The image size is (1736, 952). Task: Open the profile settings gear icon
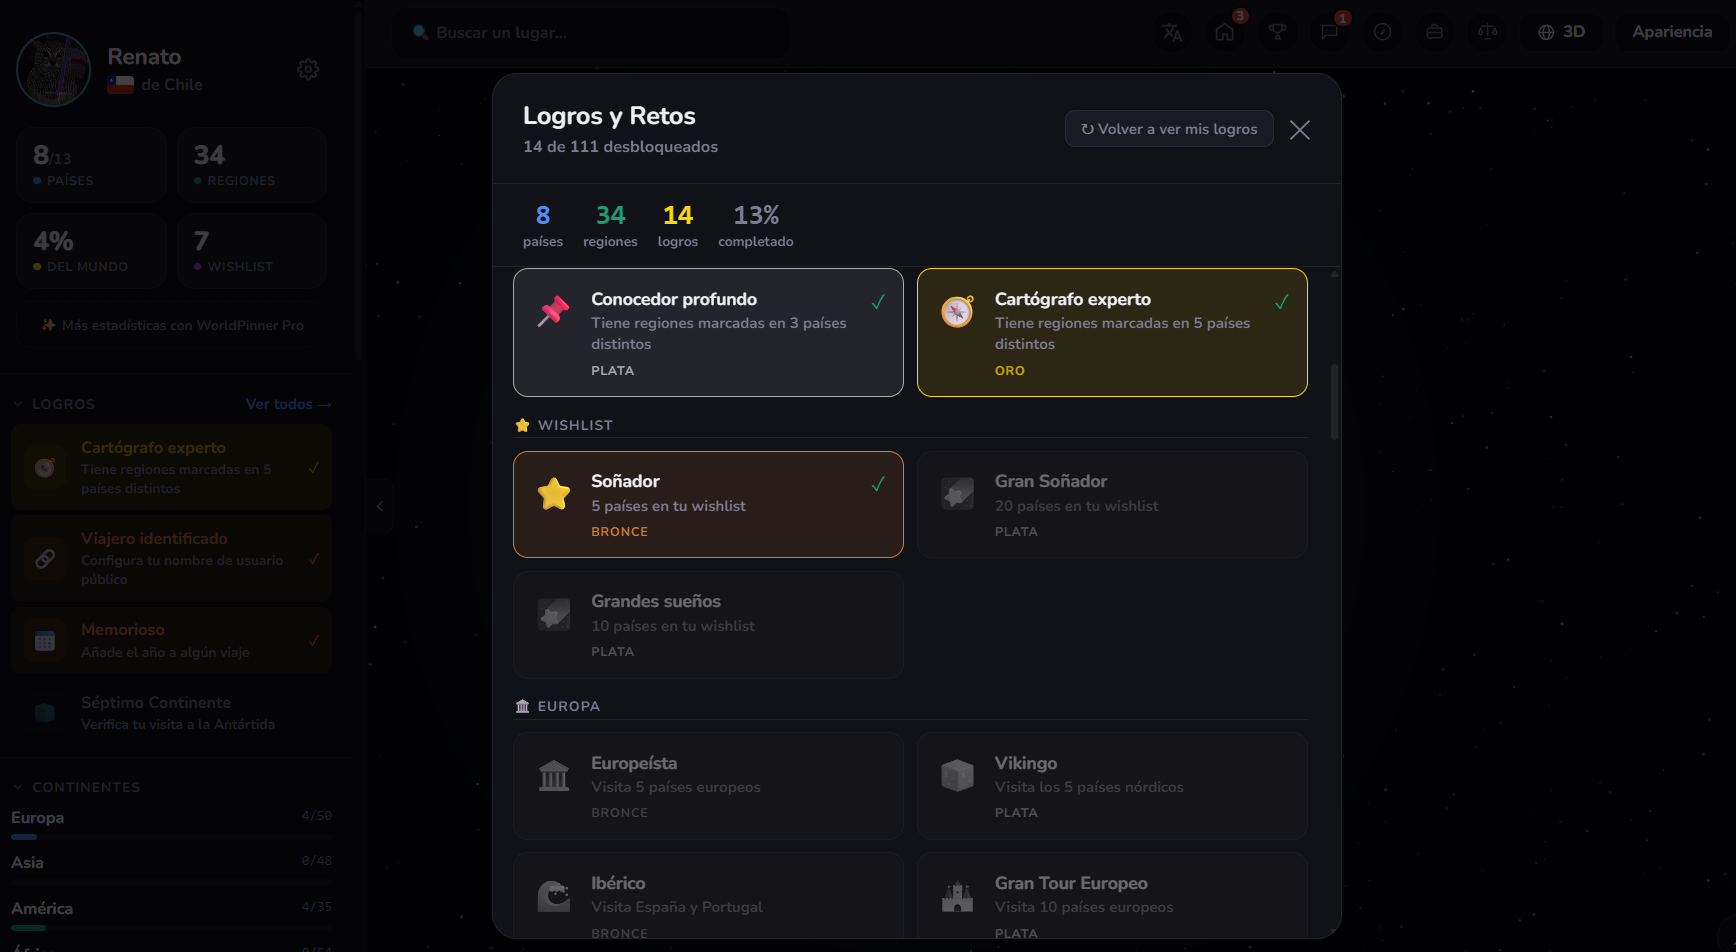click(x=308, y=69)
